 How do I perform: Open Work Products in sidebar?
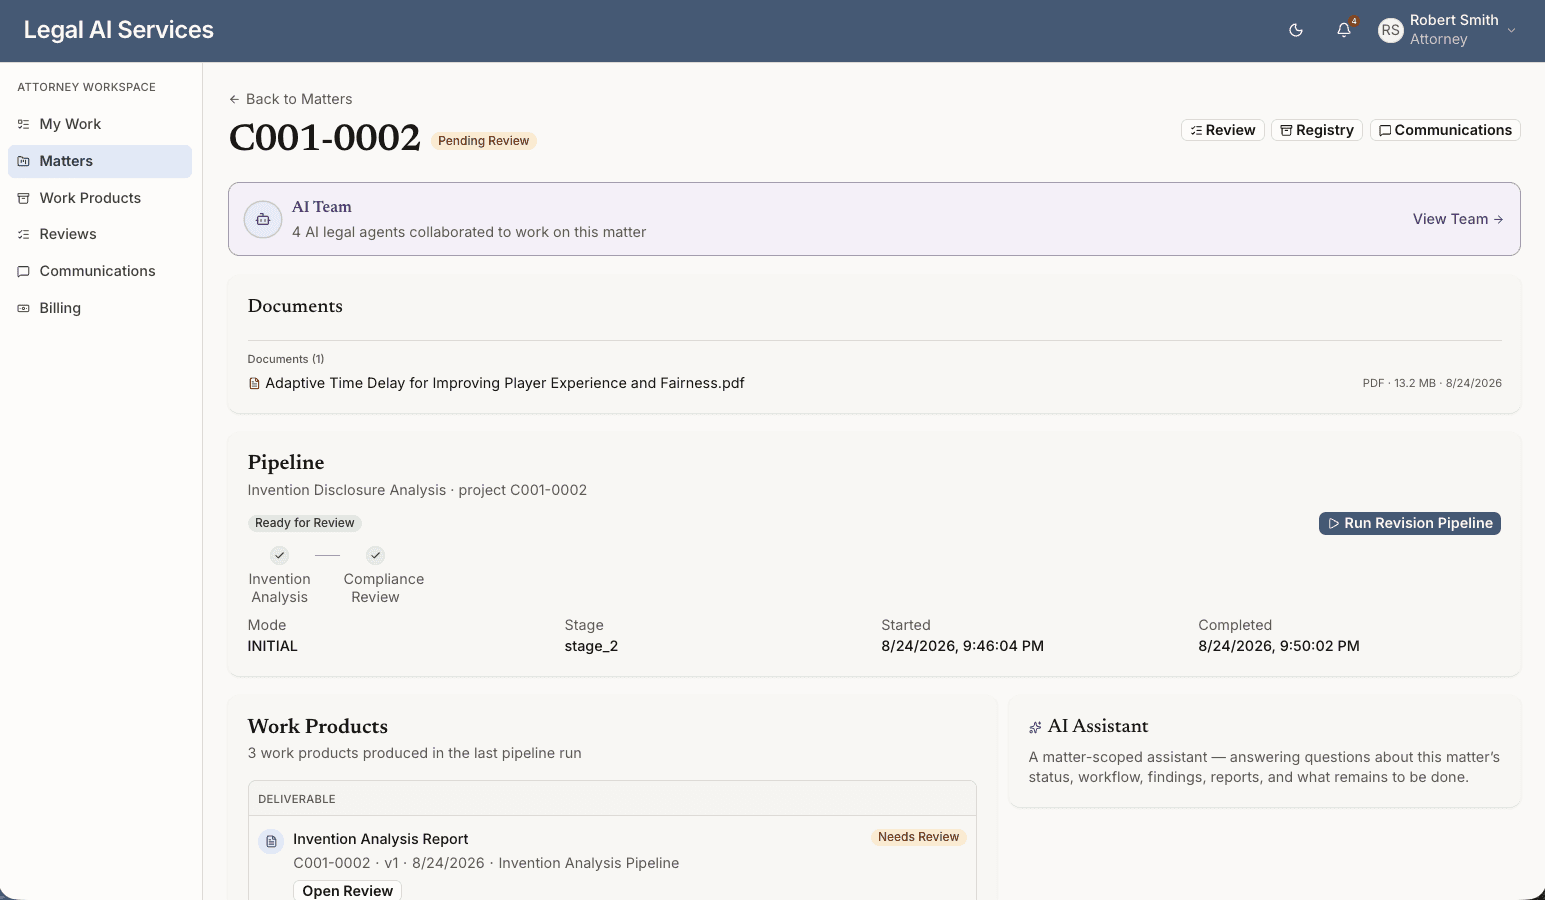click(x=100, y=198)
